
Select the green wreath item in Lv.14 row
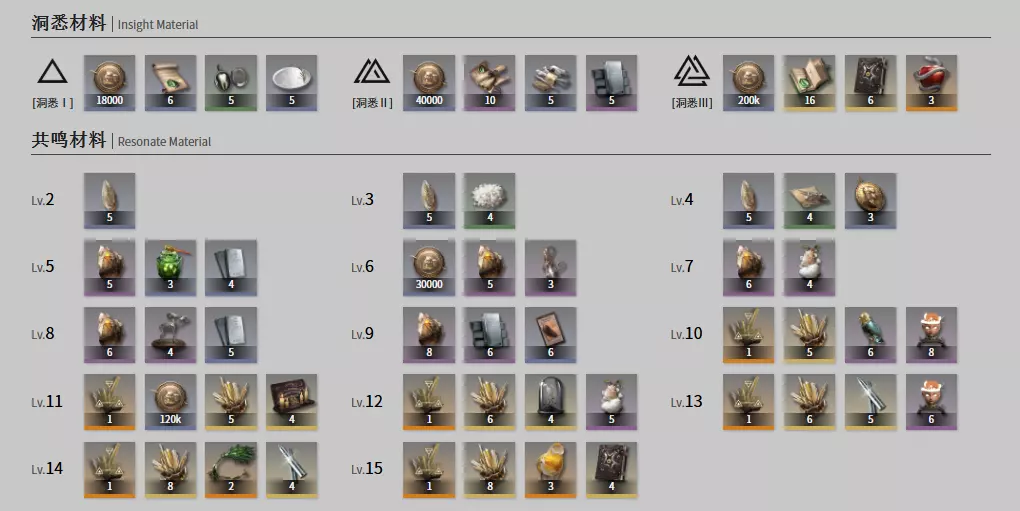pos(231,469)
